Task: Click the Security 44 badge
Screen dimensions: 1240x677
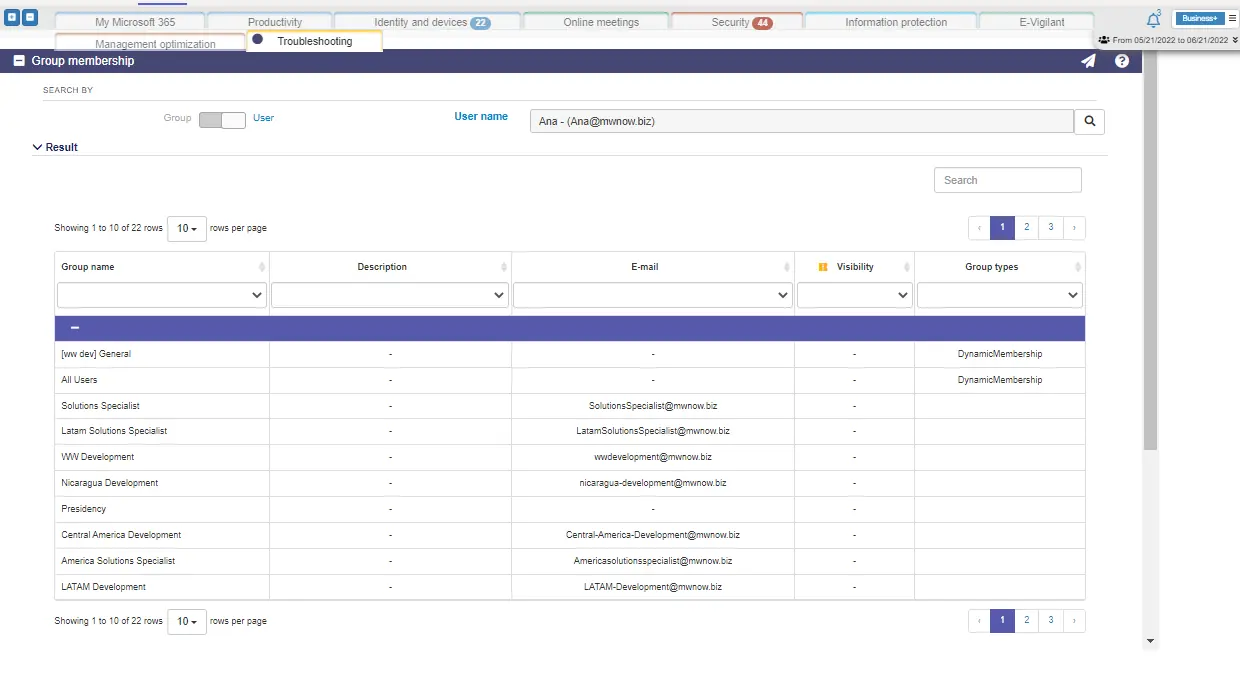Action: pos(762,23)
